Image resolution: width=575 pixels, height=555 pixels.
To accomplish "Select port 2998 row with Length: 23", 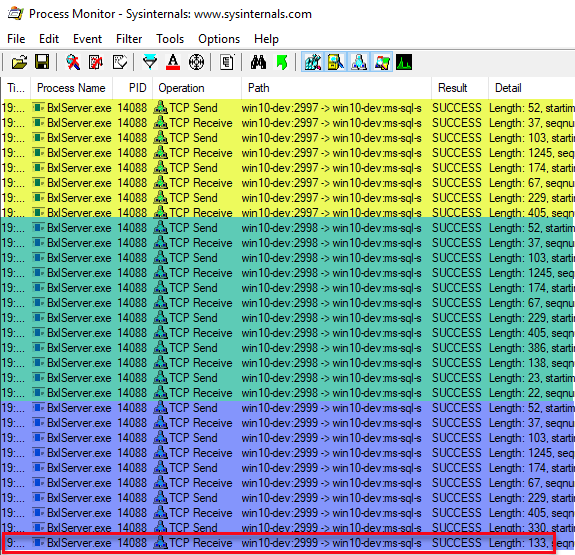I will (288, 378).
